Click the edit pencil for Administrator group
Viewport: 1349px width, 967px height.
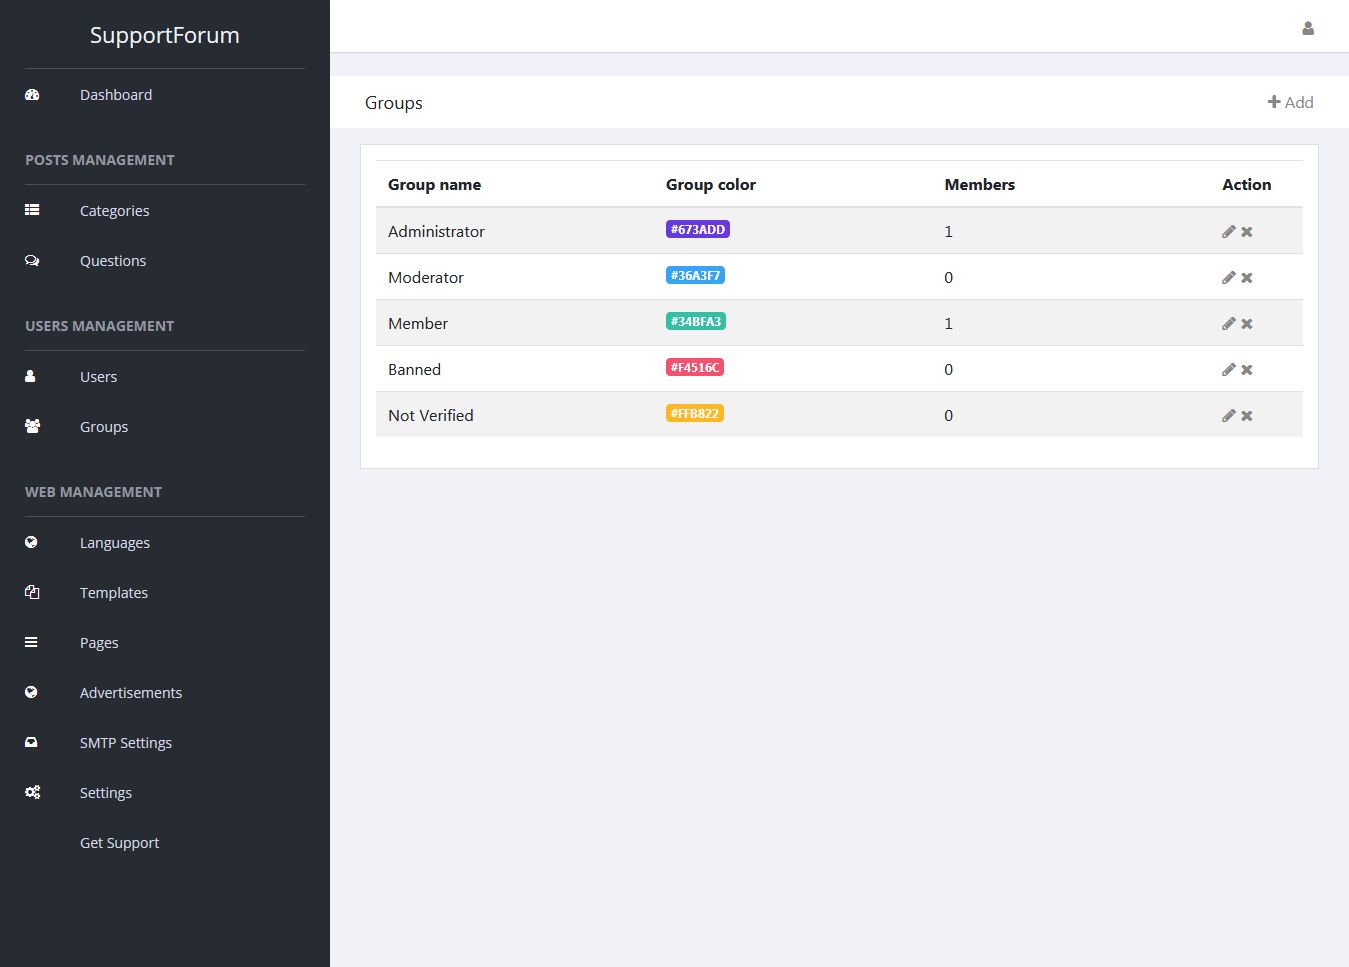coord(1228,231)
